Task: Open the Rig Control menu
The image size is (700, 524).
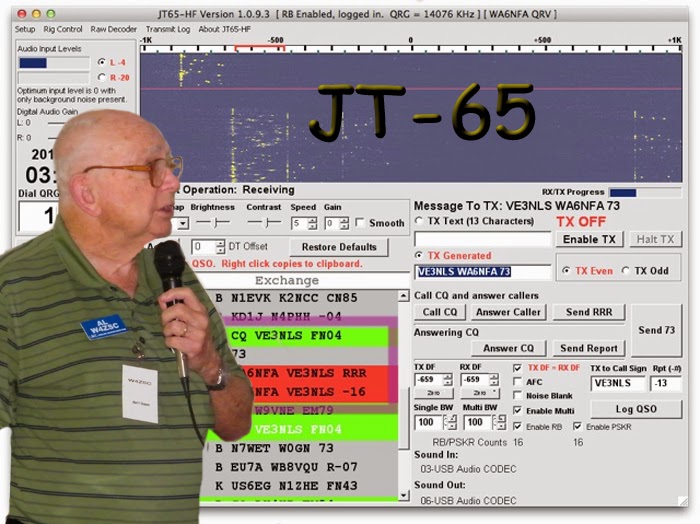Action: click(62, 29)
